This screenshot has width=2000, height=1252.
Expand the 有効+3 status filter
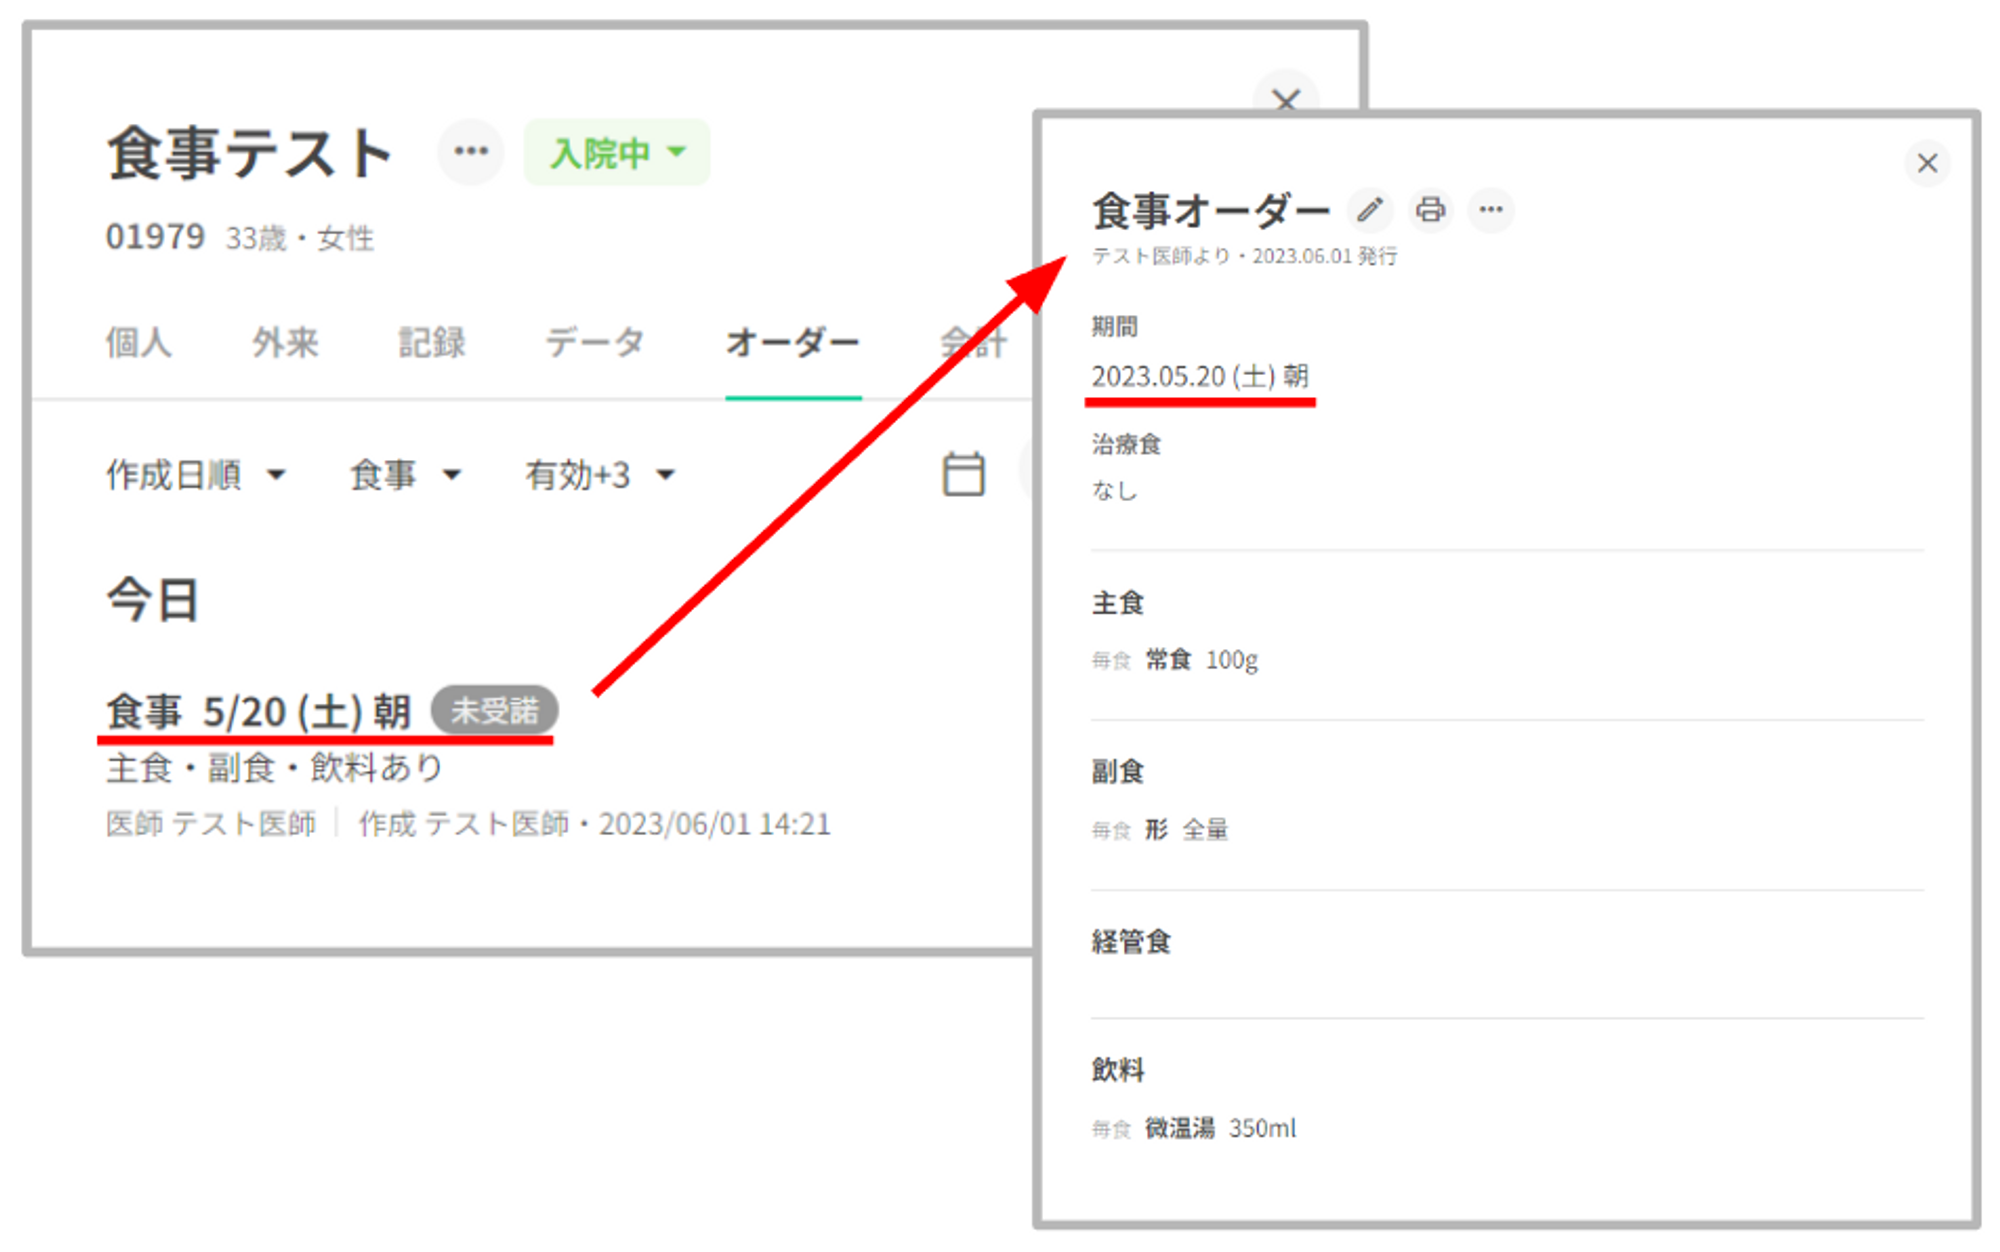(600, 475)
